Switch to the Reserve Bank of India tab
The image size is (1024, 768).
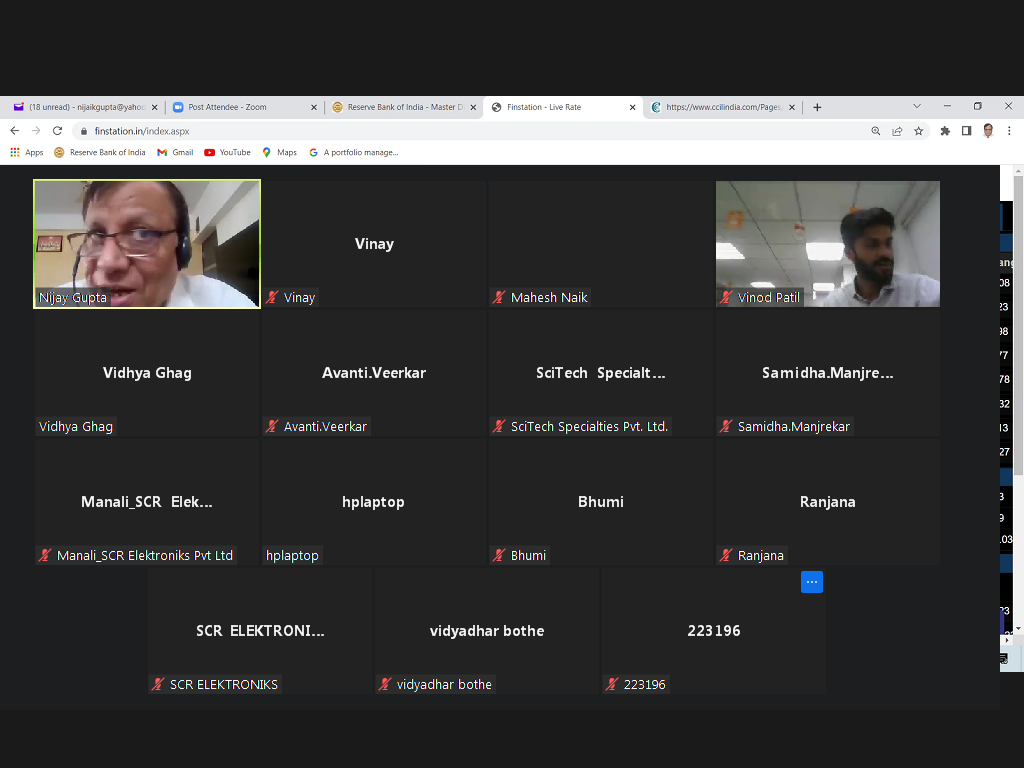tap(400, 107)
